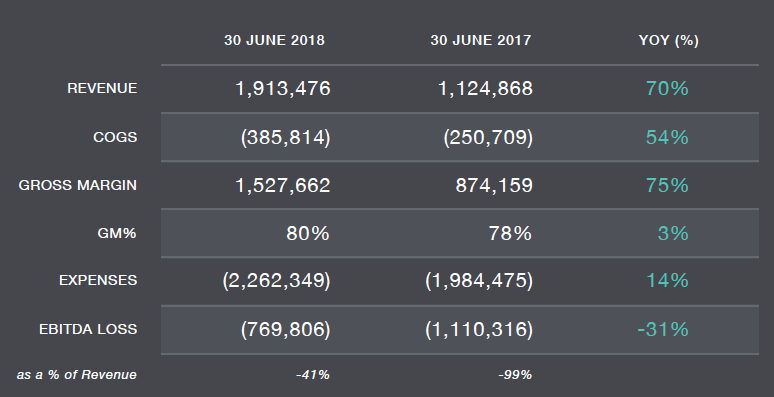Select the GM% row label
The width and height of the screenshot is (774, 397).
[x=117, y=233]
